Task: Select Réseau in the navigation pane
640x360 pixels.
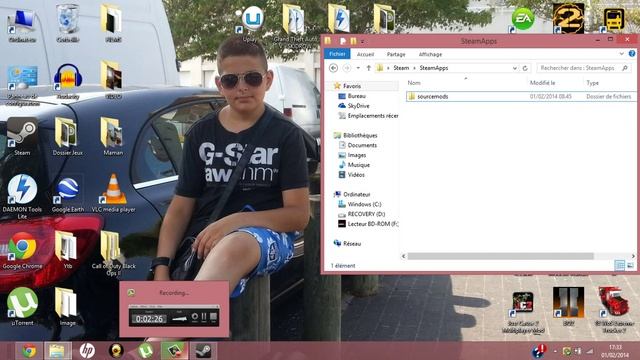Action: coord(348,244)
